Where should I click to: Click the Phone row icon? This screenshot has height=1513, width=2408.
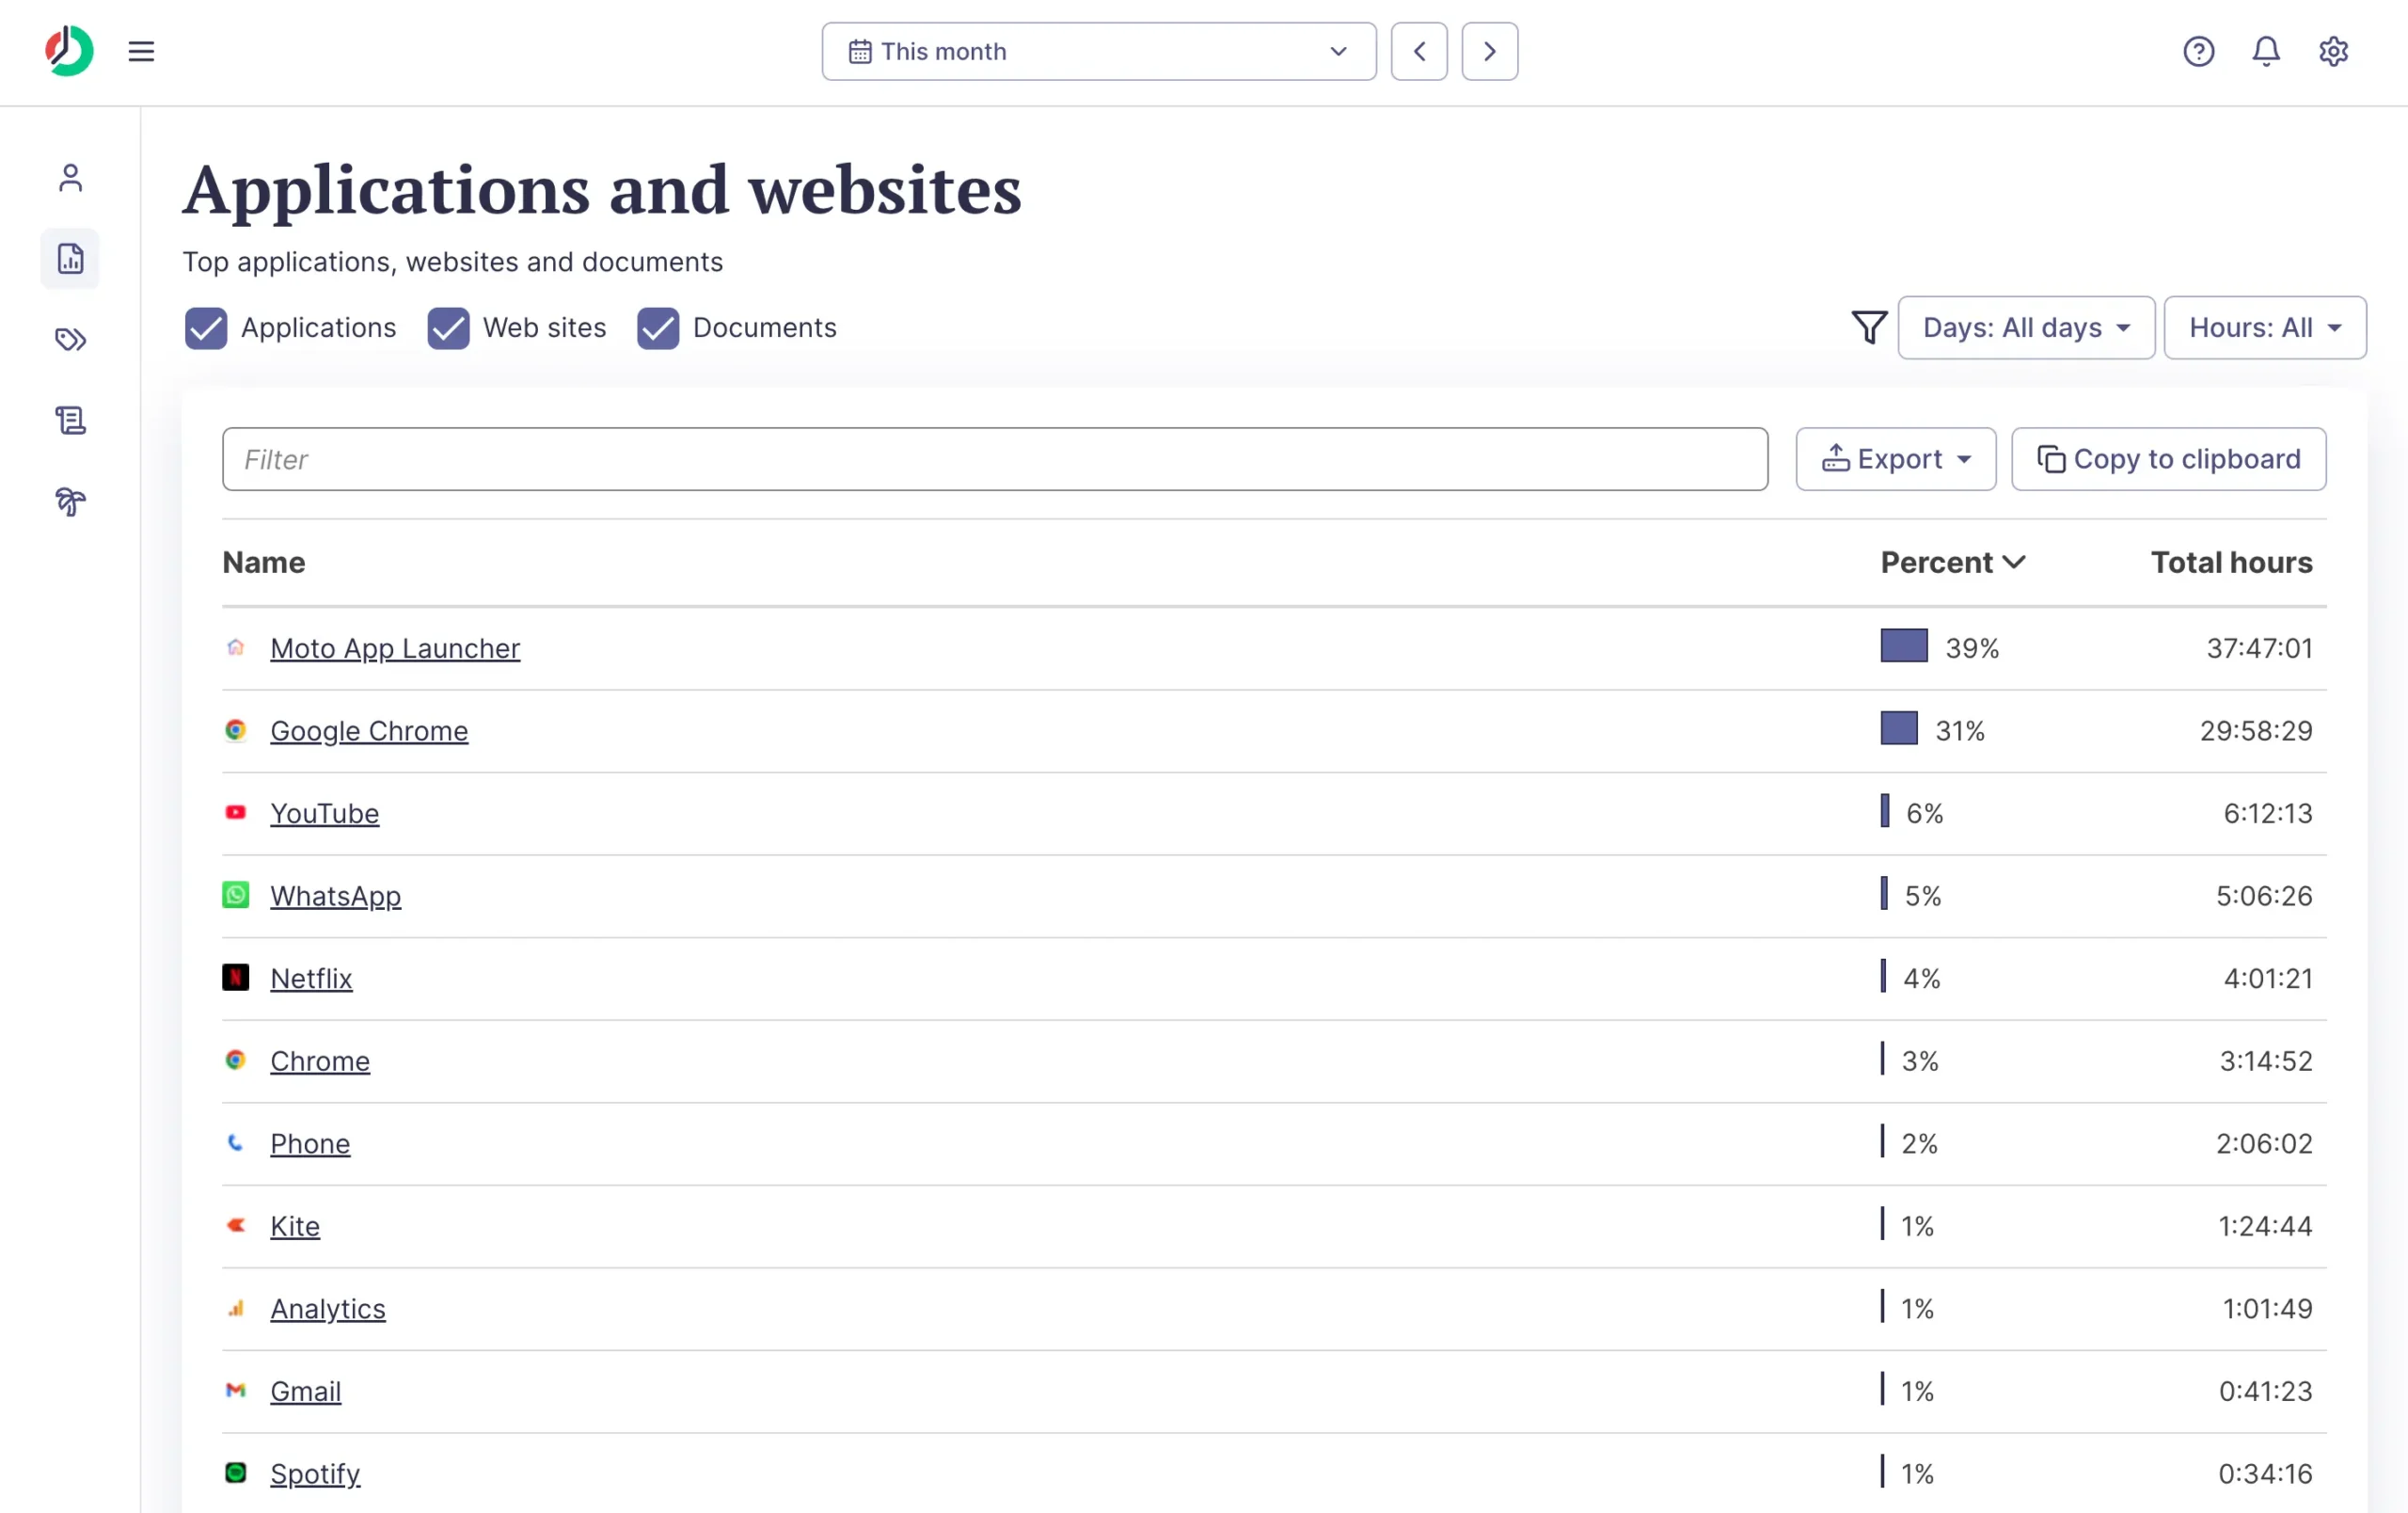click(235, 1142)
